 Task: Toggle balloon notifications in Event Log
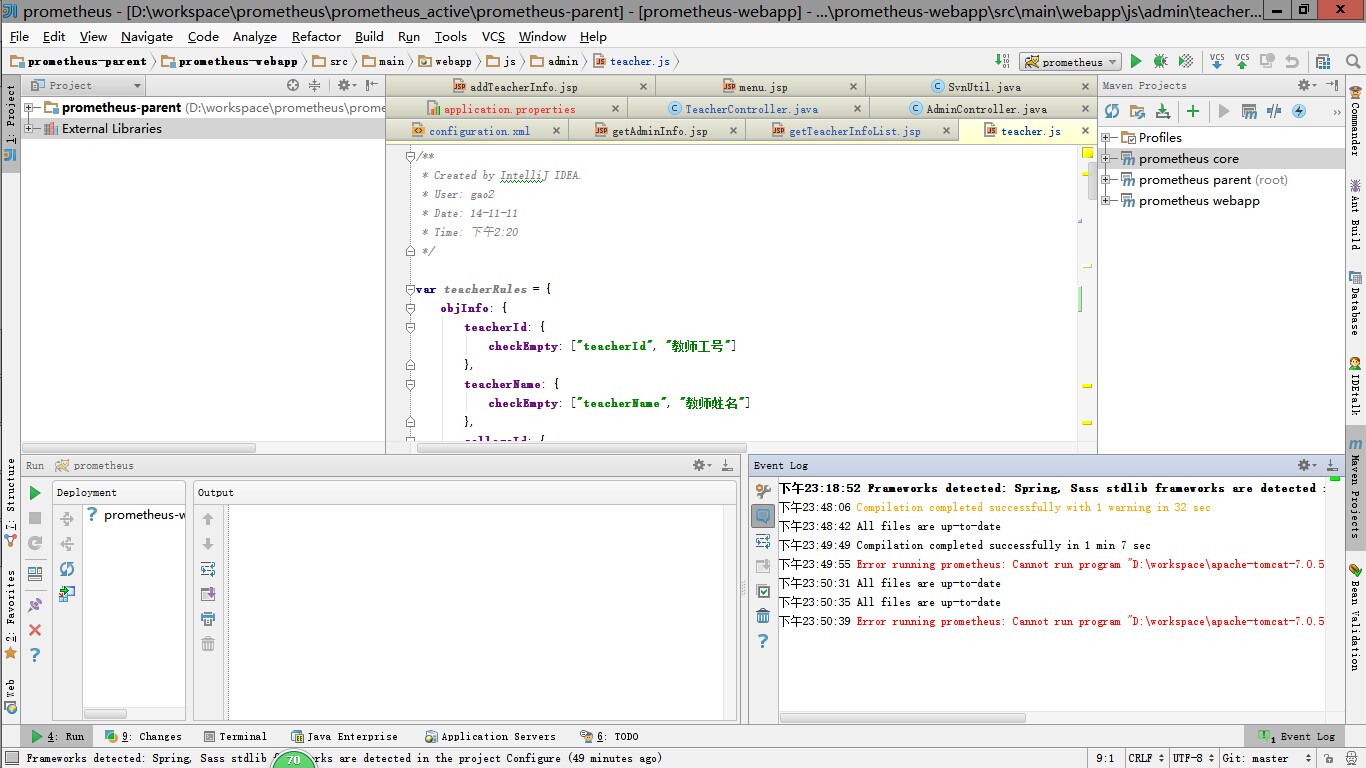(x=763, y=516)
